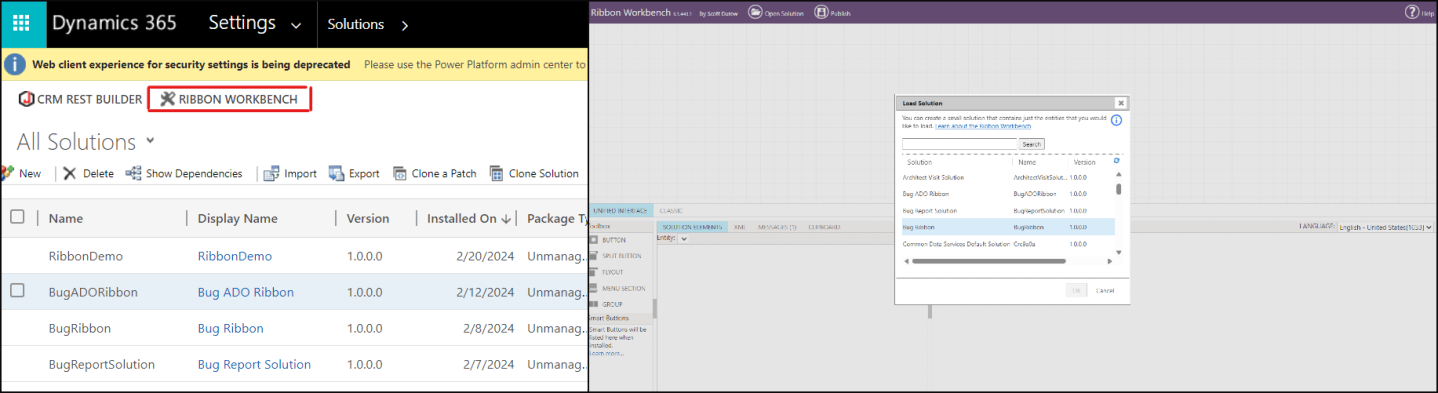The height and width of the screenshot is (393, 1438).
Task: Open the Dynamics 365 app launcher waffle
Action: tap(22, 23)
